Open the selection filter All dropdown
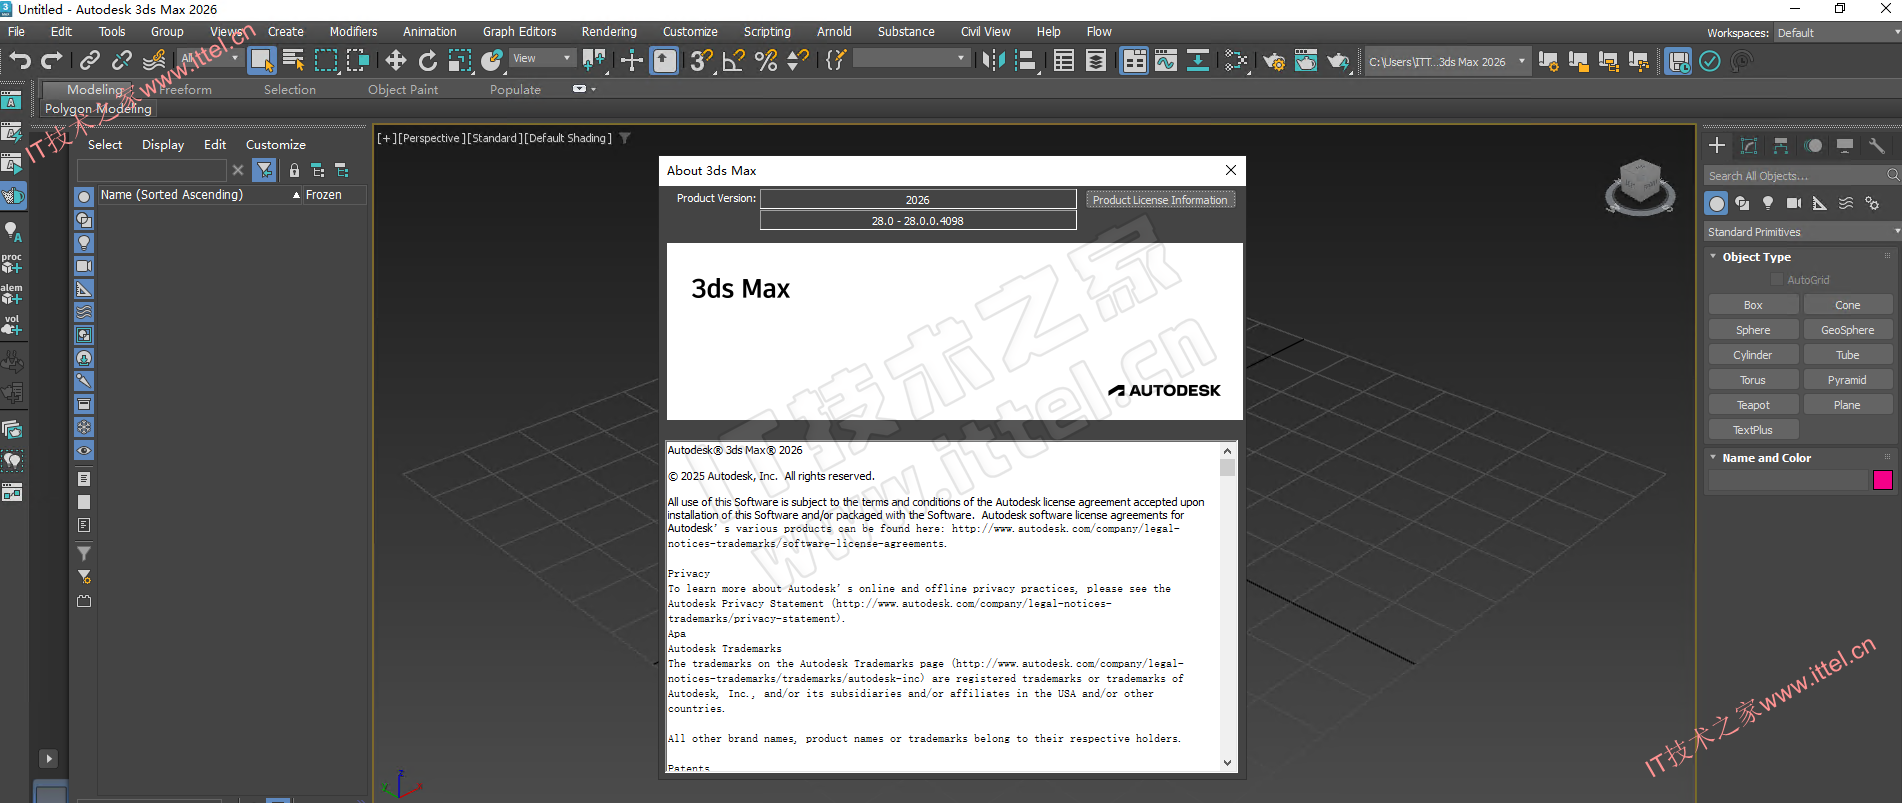The width and height of the screenshot is (1902, 803). (x=211, y=59)
